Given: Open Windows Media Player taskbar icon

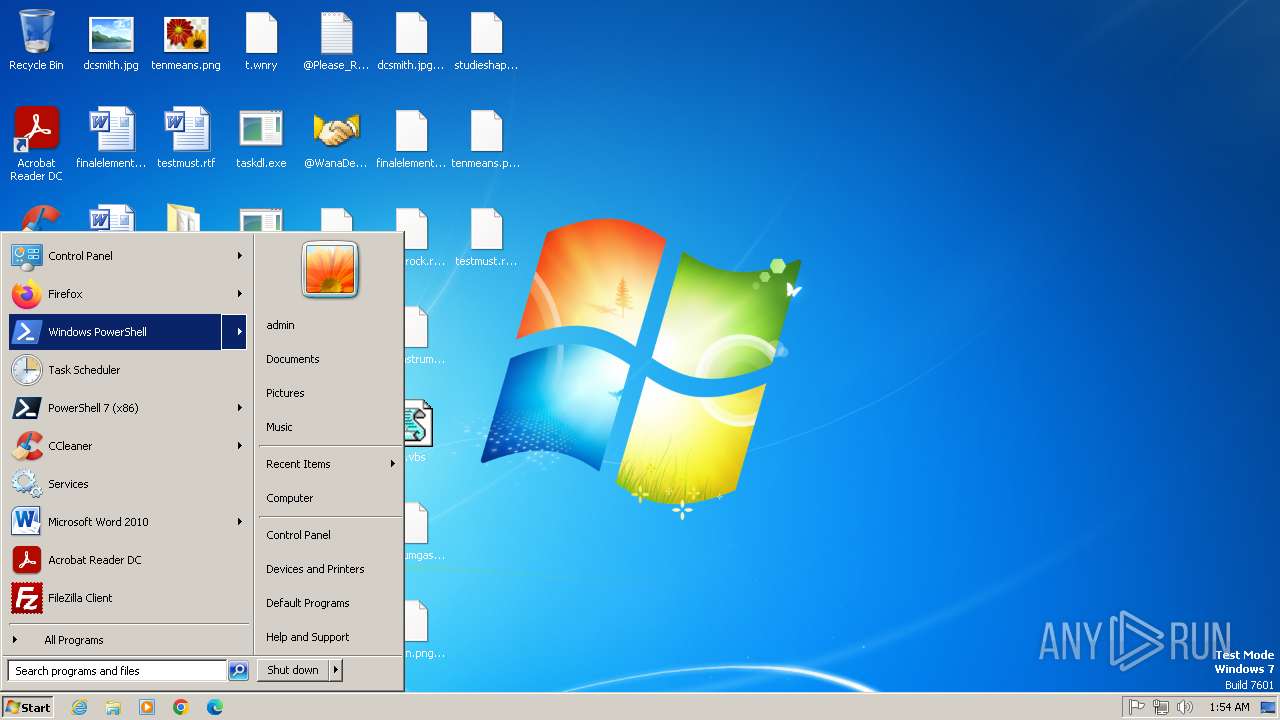Looking at the screenshot, I should 147,707.
